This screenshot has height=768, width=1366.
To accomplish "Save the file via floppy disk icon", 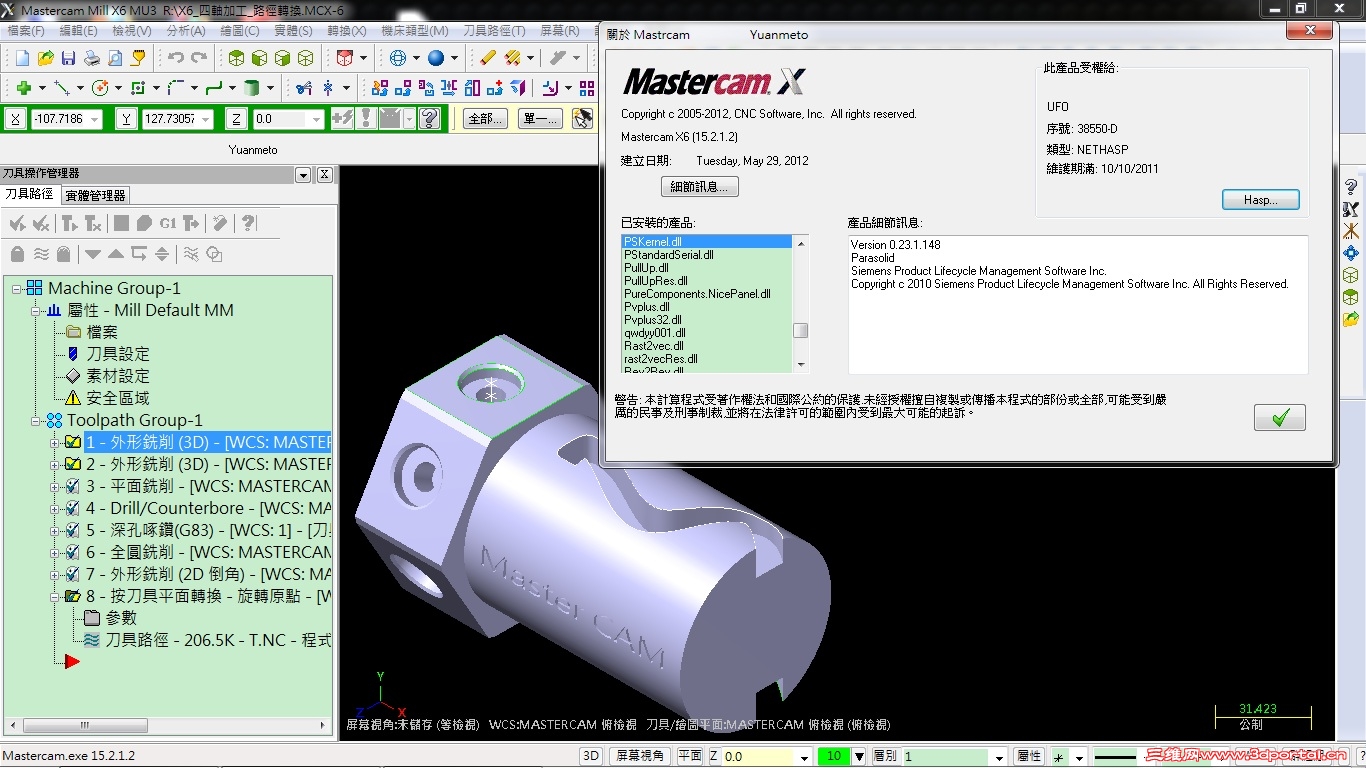I will pos(68,58).
